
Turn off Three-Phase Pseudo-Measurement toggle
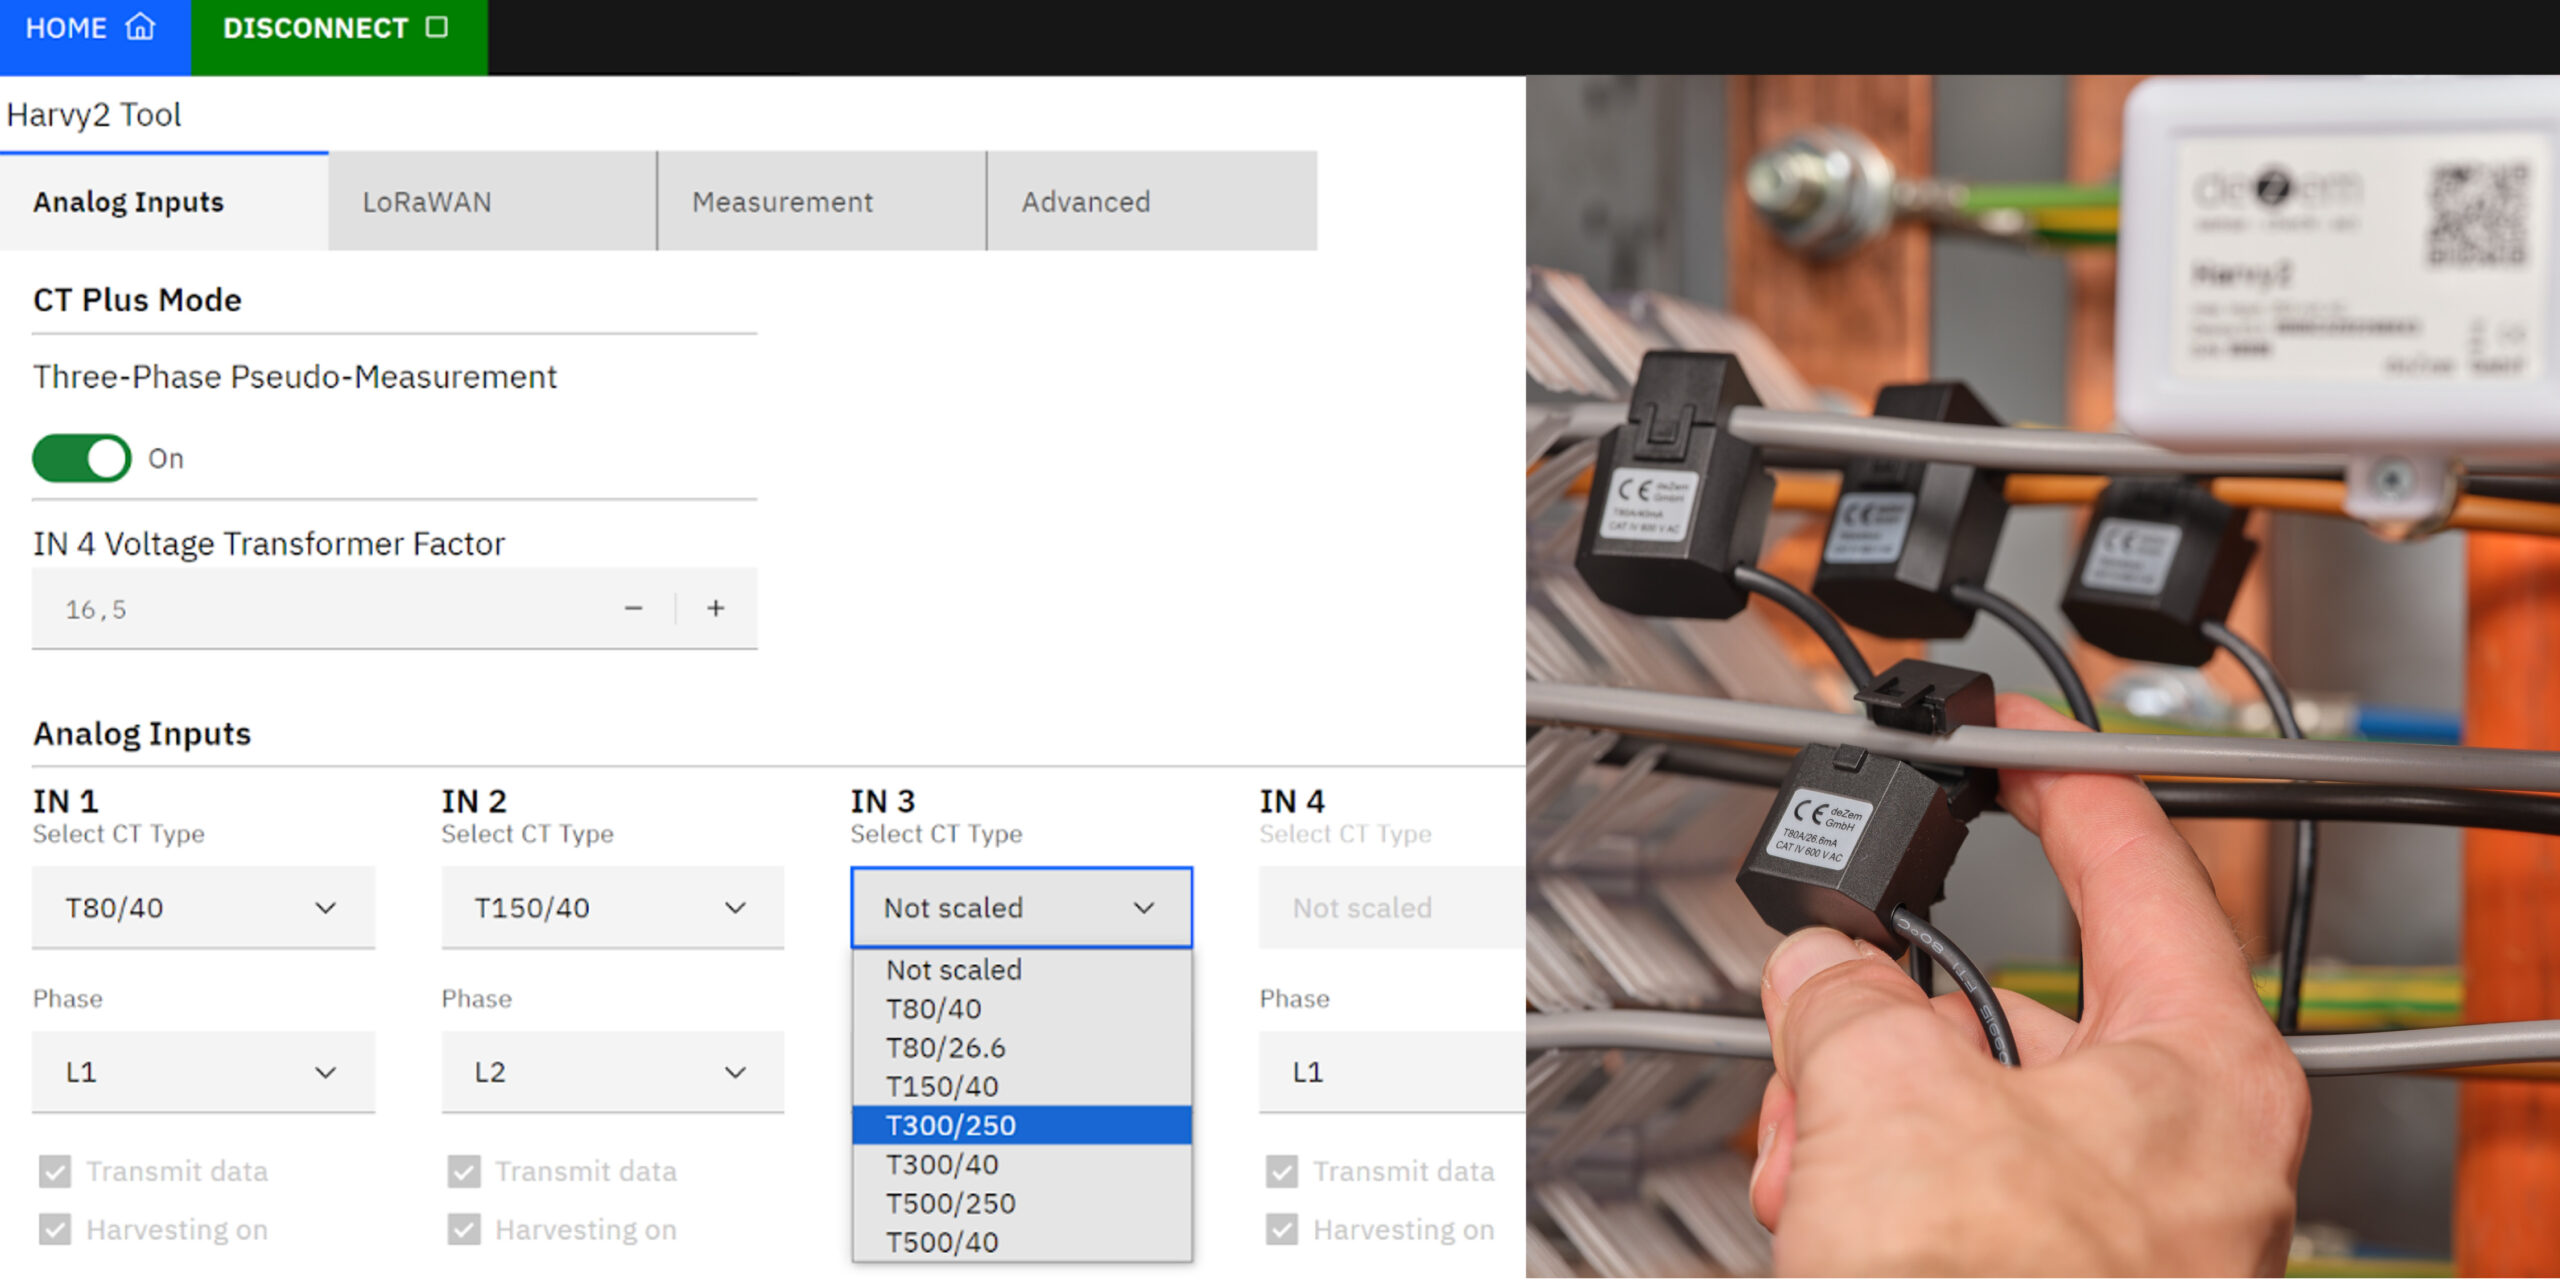[x=82, y=458]
